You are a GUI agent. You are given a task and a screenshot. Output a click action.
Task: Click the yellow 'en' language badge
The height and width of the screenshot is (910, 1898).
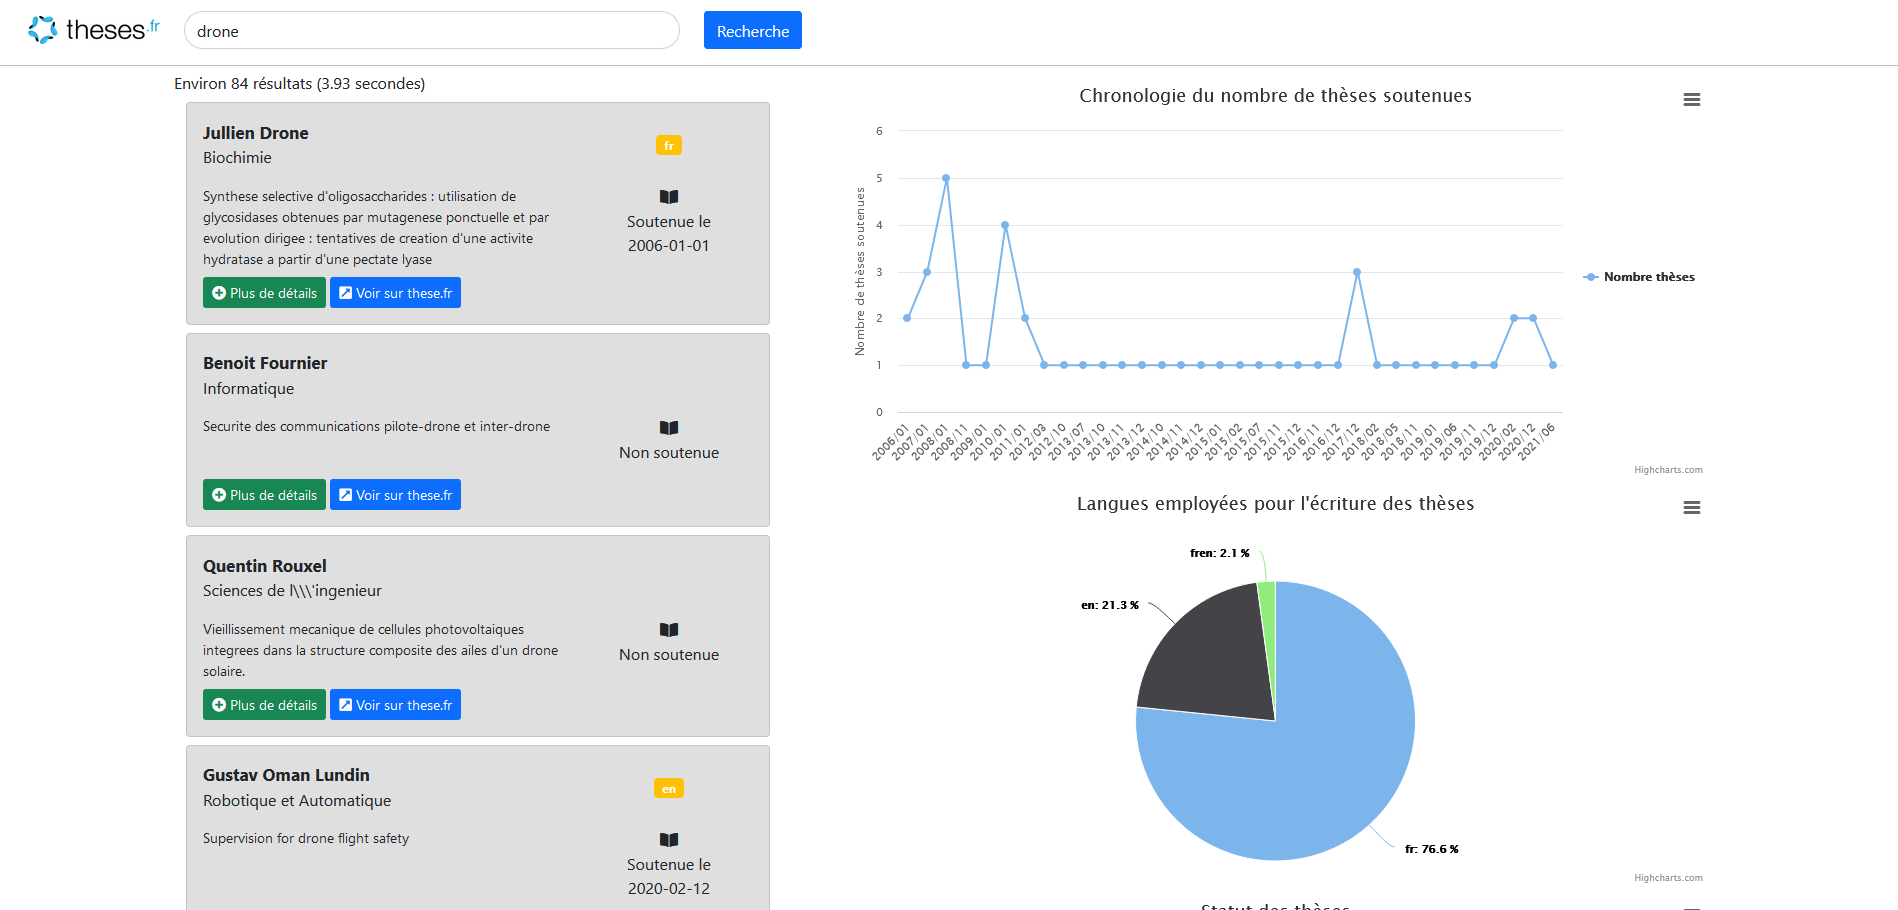[669, 789]
